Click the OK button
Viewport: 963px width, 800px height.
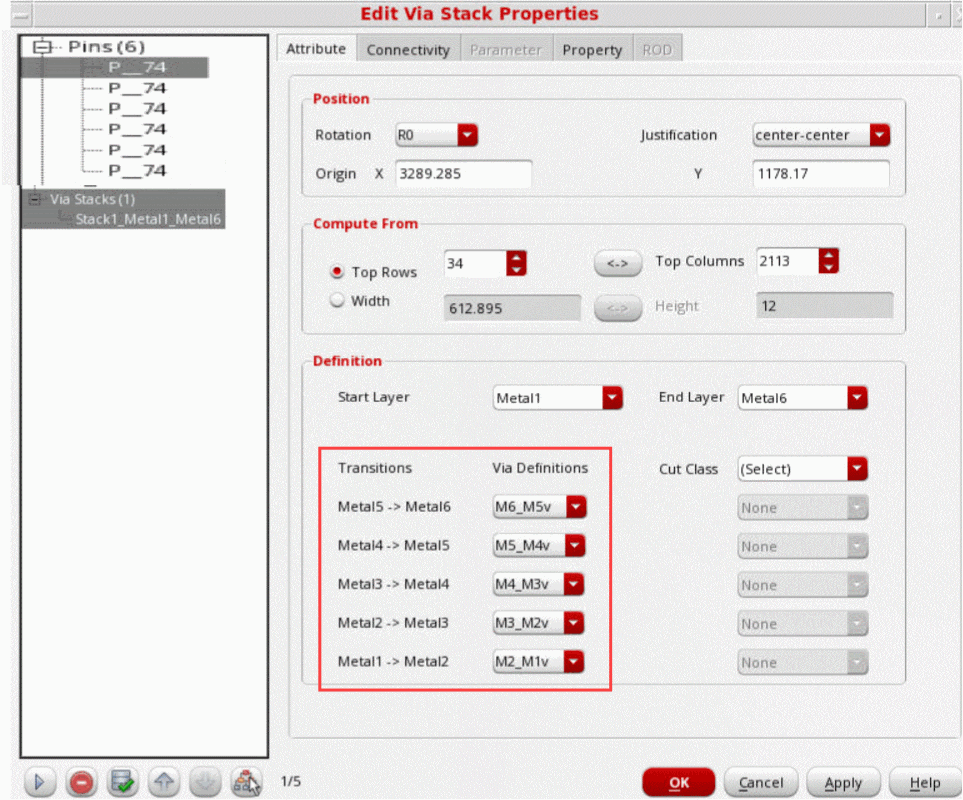(x=679, y=782)
